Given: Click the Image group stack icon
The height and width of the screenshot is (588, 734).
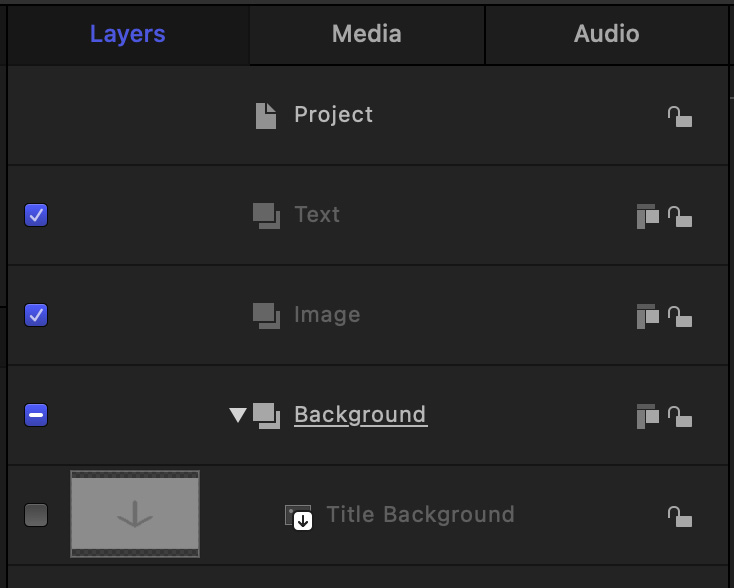Looking at the screenshot, I should (x=266, y=315).
